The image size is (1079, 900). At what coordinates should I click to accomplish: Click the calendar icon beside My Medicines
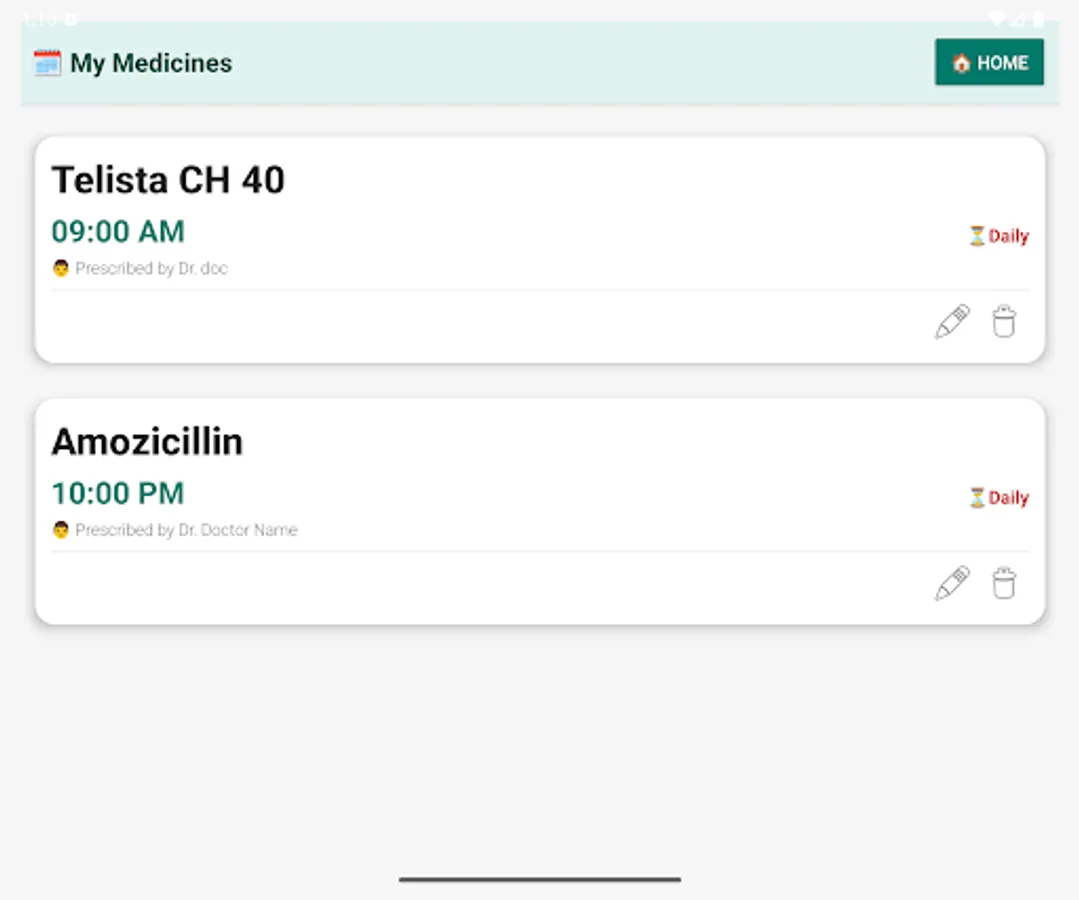coord(46,62)
